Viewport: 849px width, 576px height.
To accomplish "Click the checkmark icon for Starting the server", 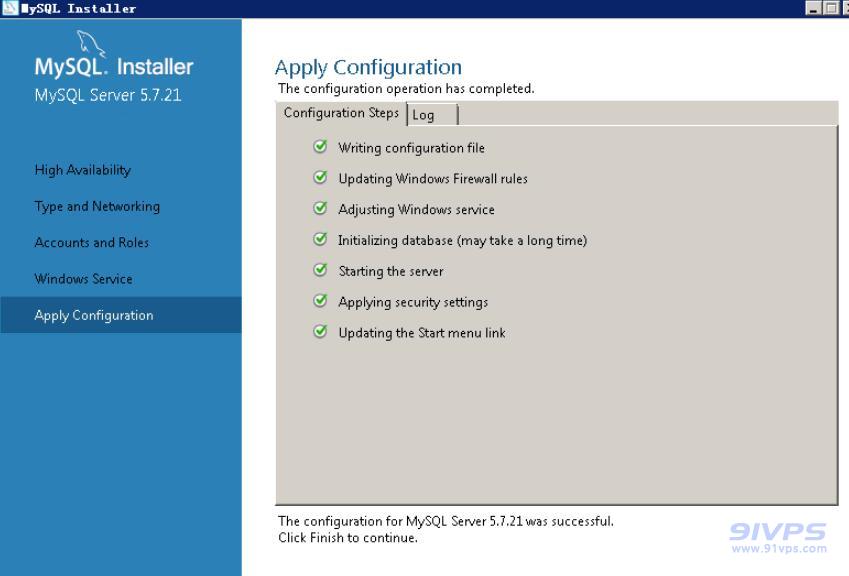I will pyautogui.click(x=321, y=270).
